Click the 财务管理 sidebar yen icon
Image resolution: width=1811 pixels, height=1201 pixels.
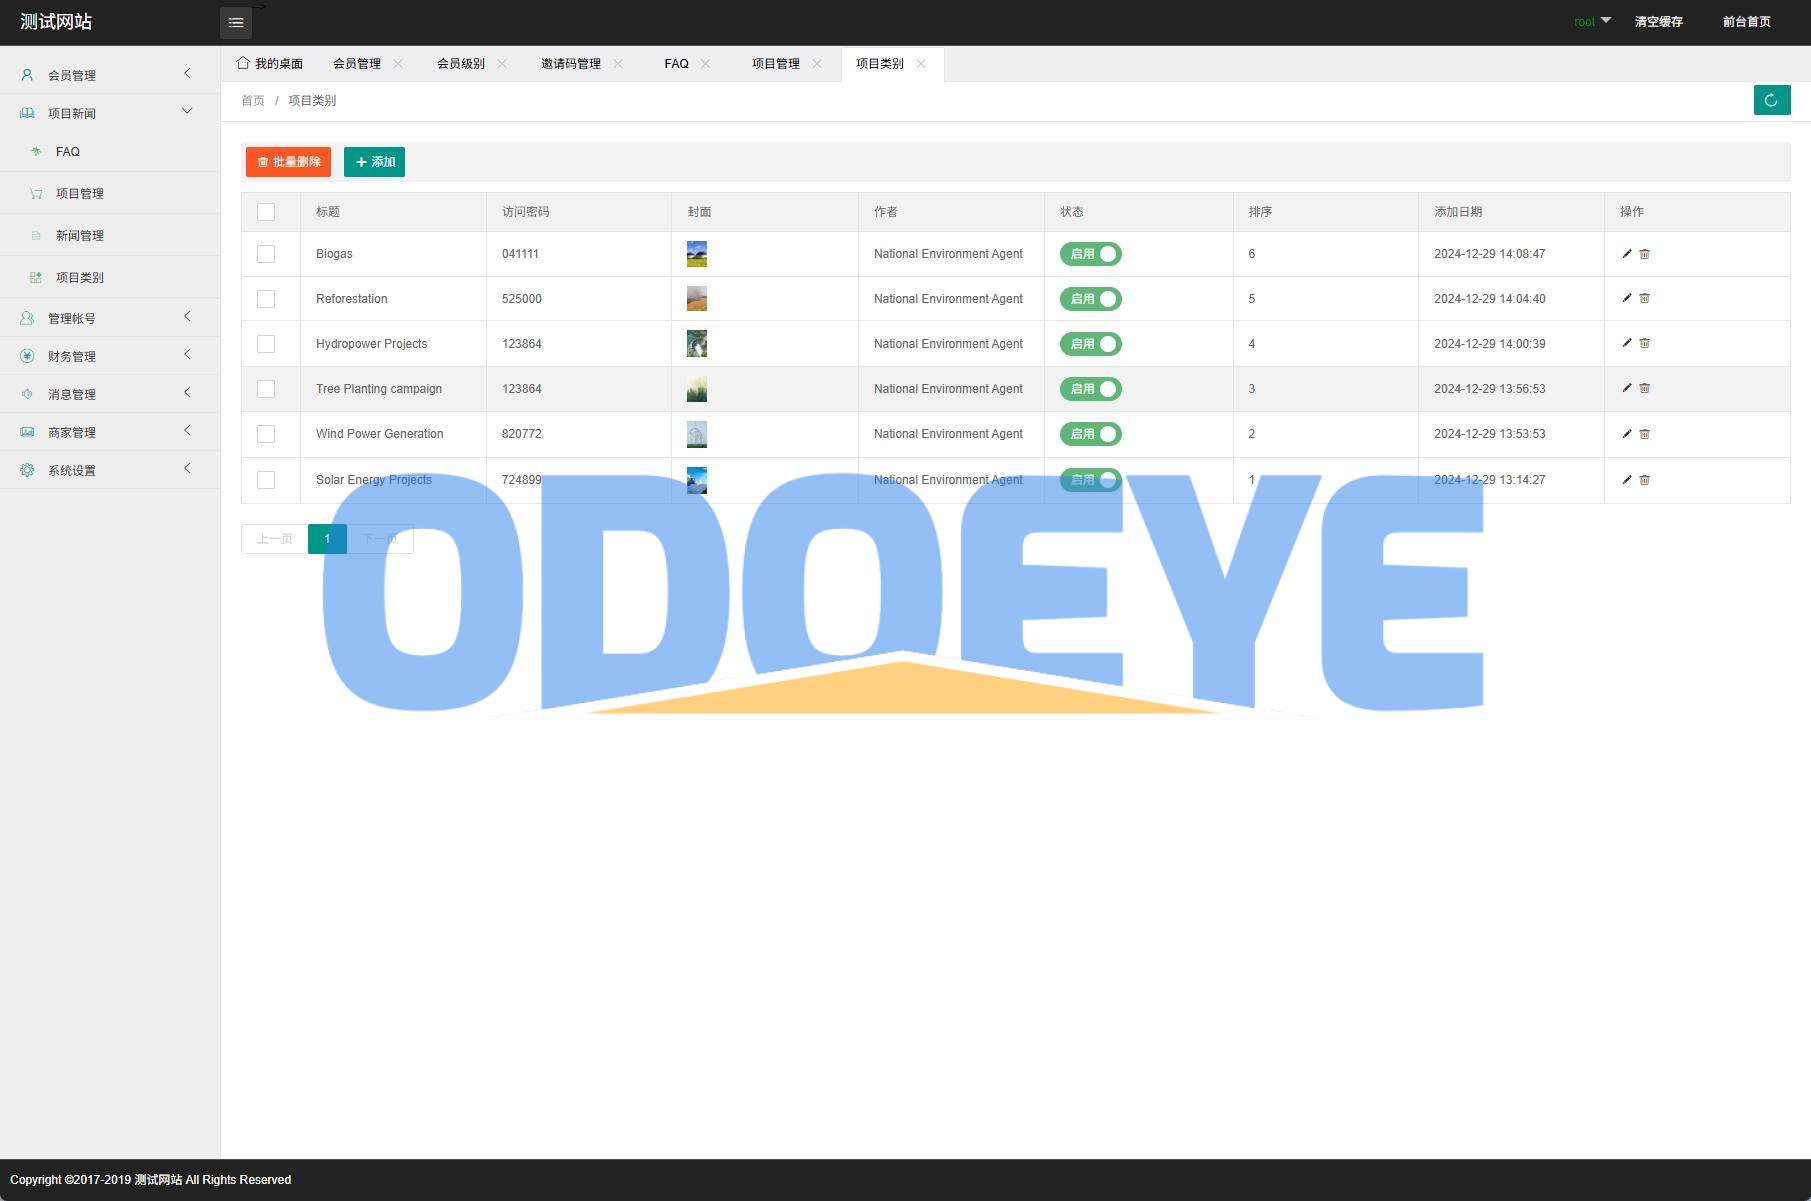click(x=27, y=356)
